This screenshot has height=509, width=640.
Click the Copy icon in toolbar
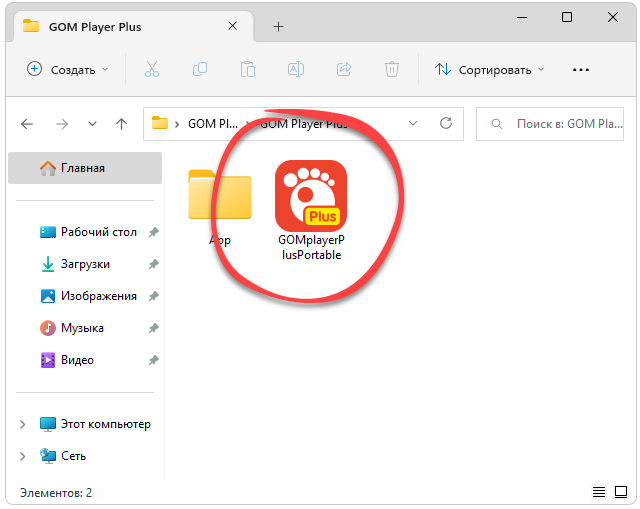tap(200, 69)
